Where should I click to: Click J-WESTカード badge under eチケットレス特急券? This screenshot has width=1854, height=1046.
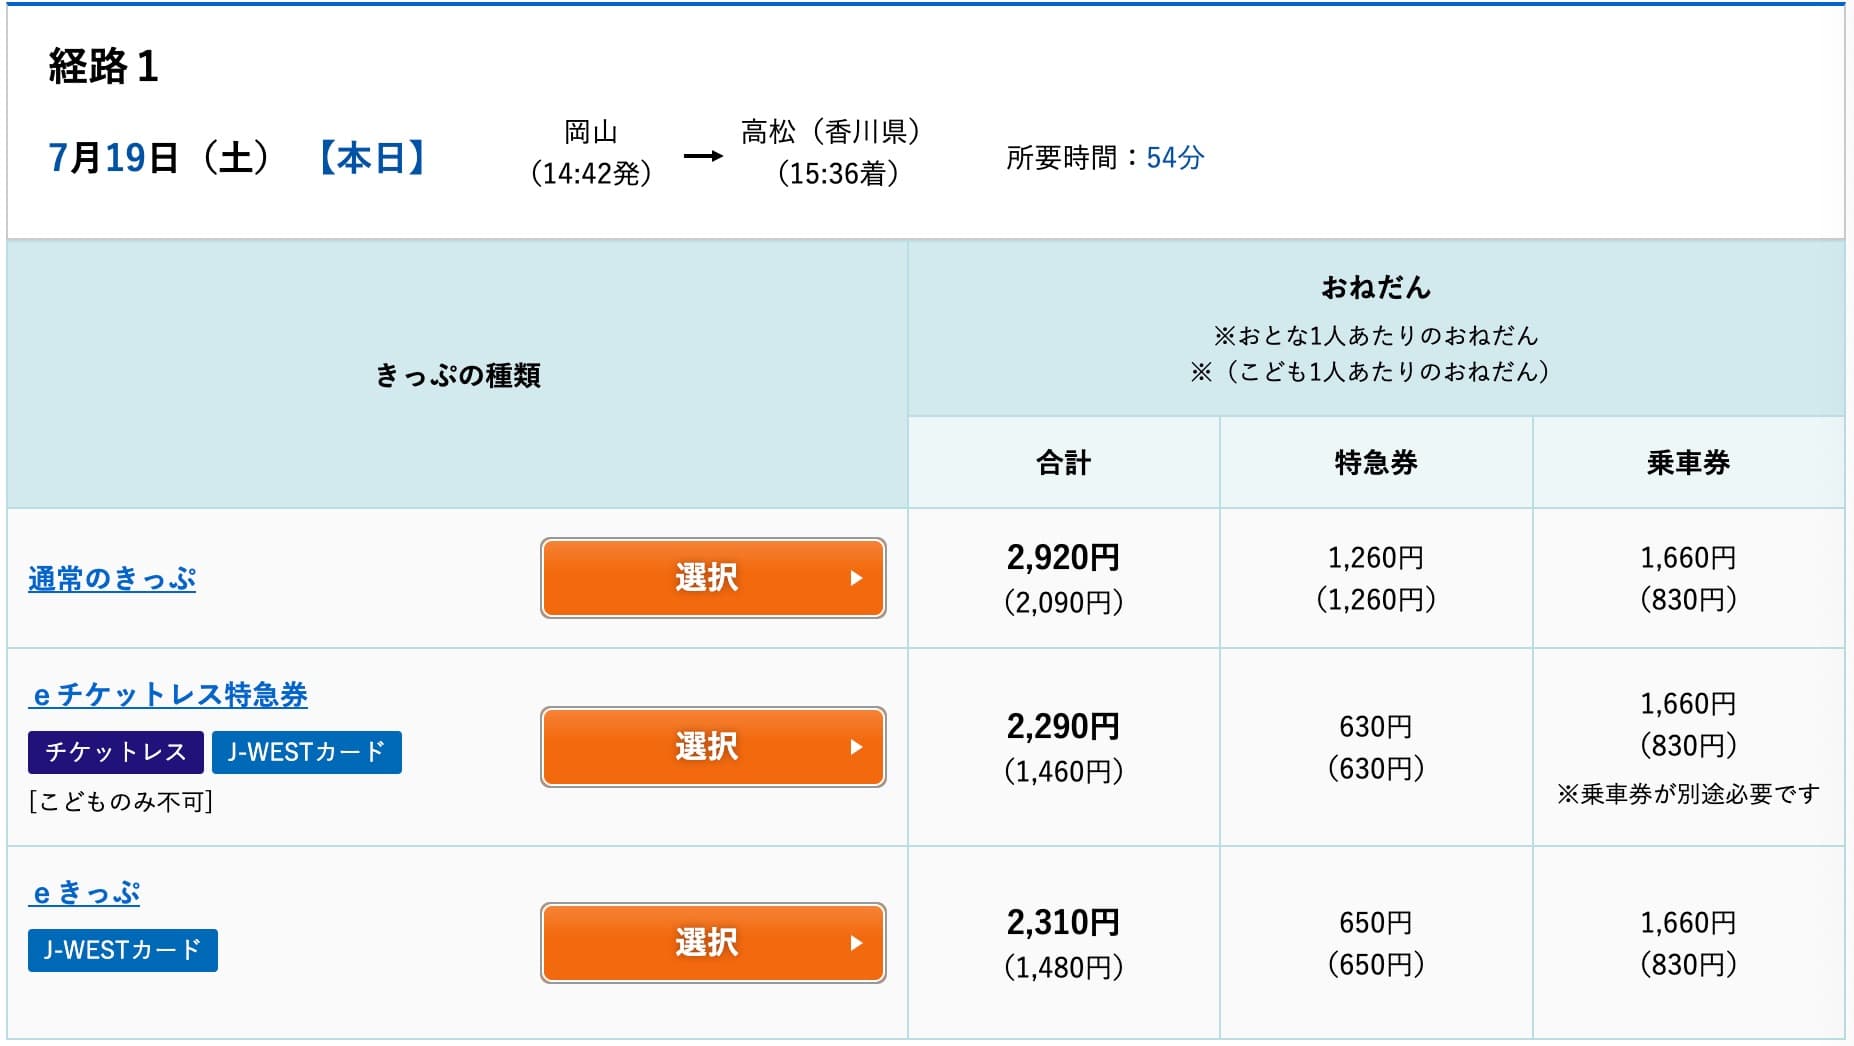click(306, 752)
